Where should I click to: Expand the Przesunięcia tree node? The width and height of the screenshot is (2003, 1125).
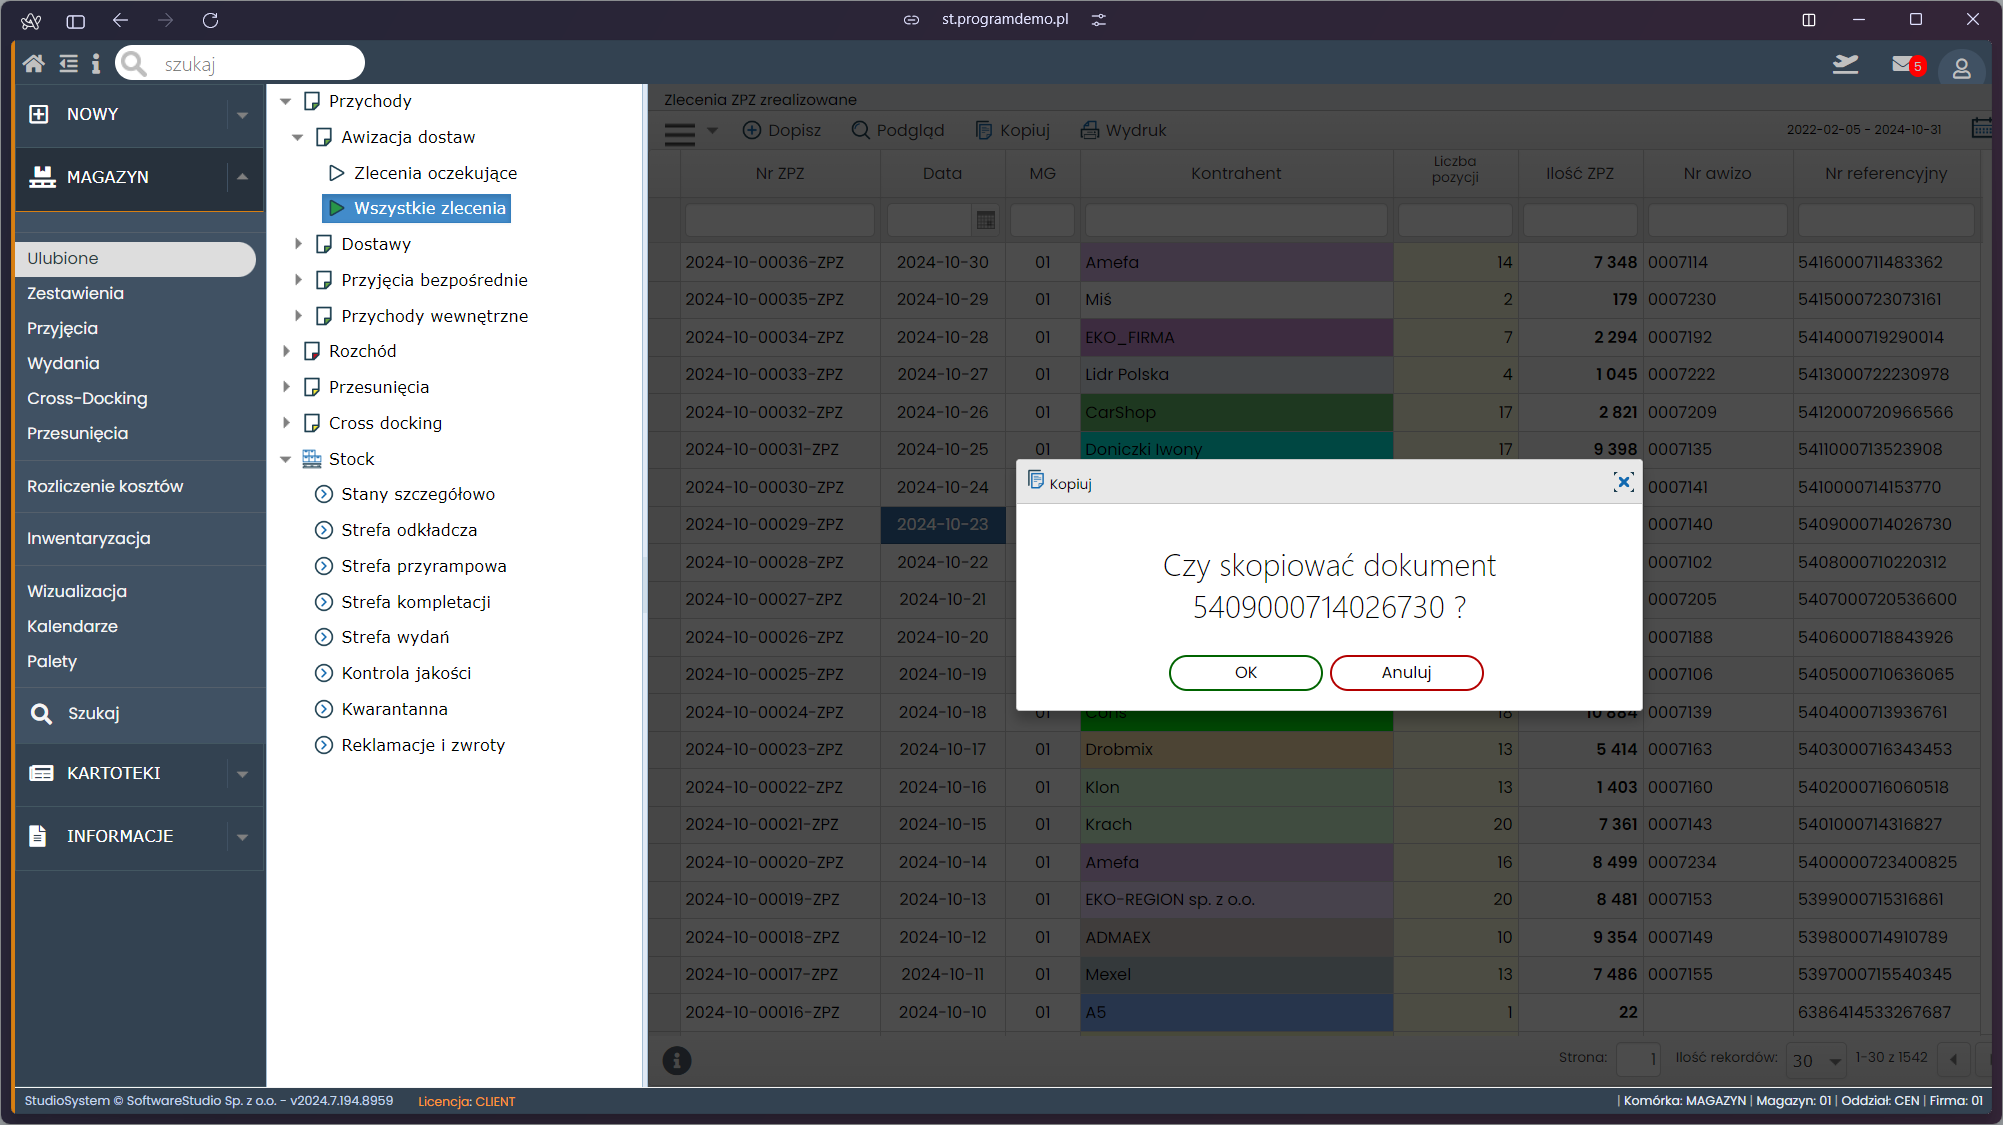point(285,387)
